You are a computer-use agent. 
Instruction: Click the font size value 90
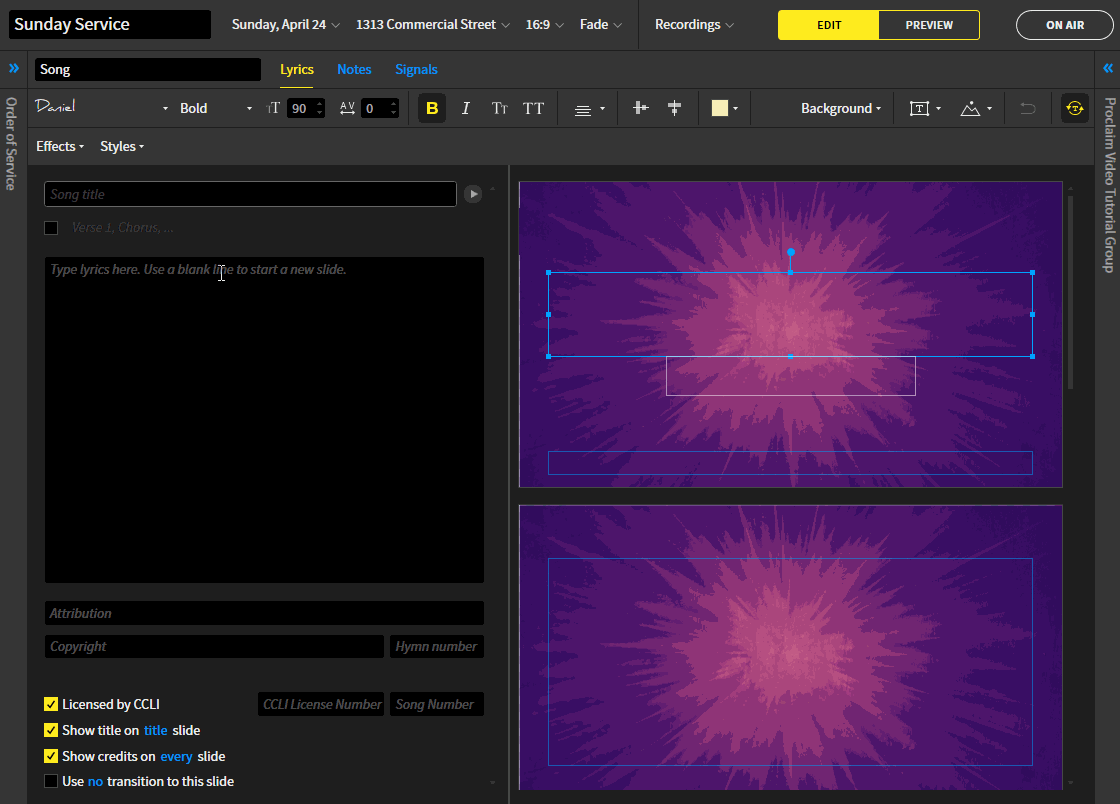[x=300, y=109]
